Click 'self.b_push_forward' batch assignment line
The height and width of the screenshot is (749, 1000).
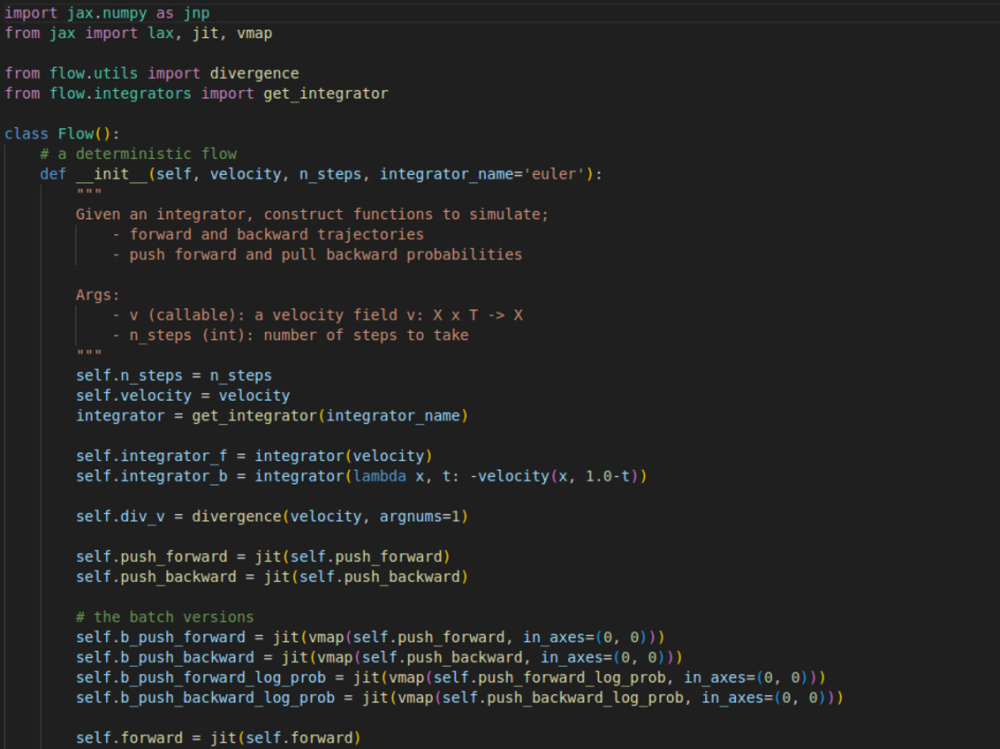pyautogui.click(x=371, y=637)
